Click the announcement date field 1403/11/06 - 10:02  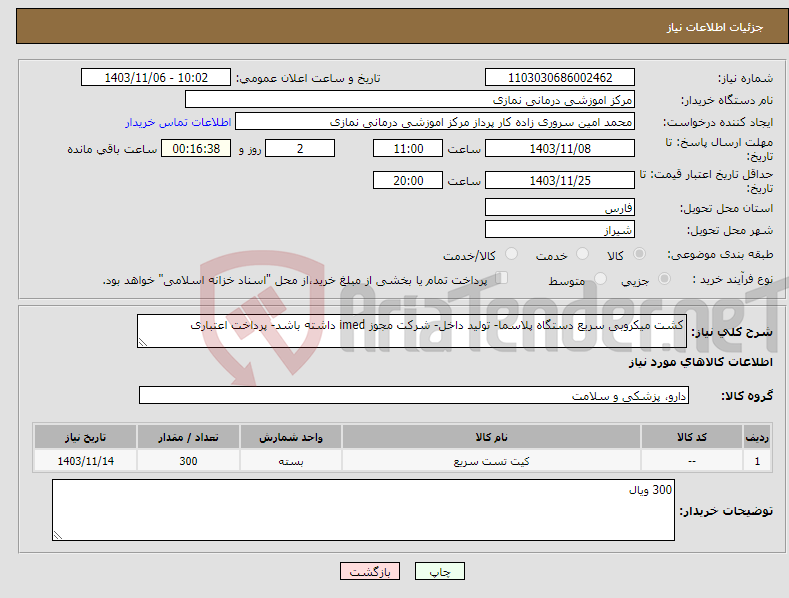(x=156, y=78)
